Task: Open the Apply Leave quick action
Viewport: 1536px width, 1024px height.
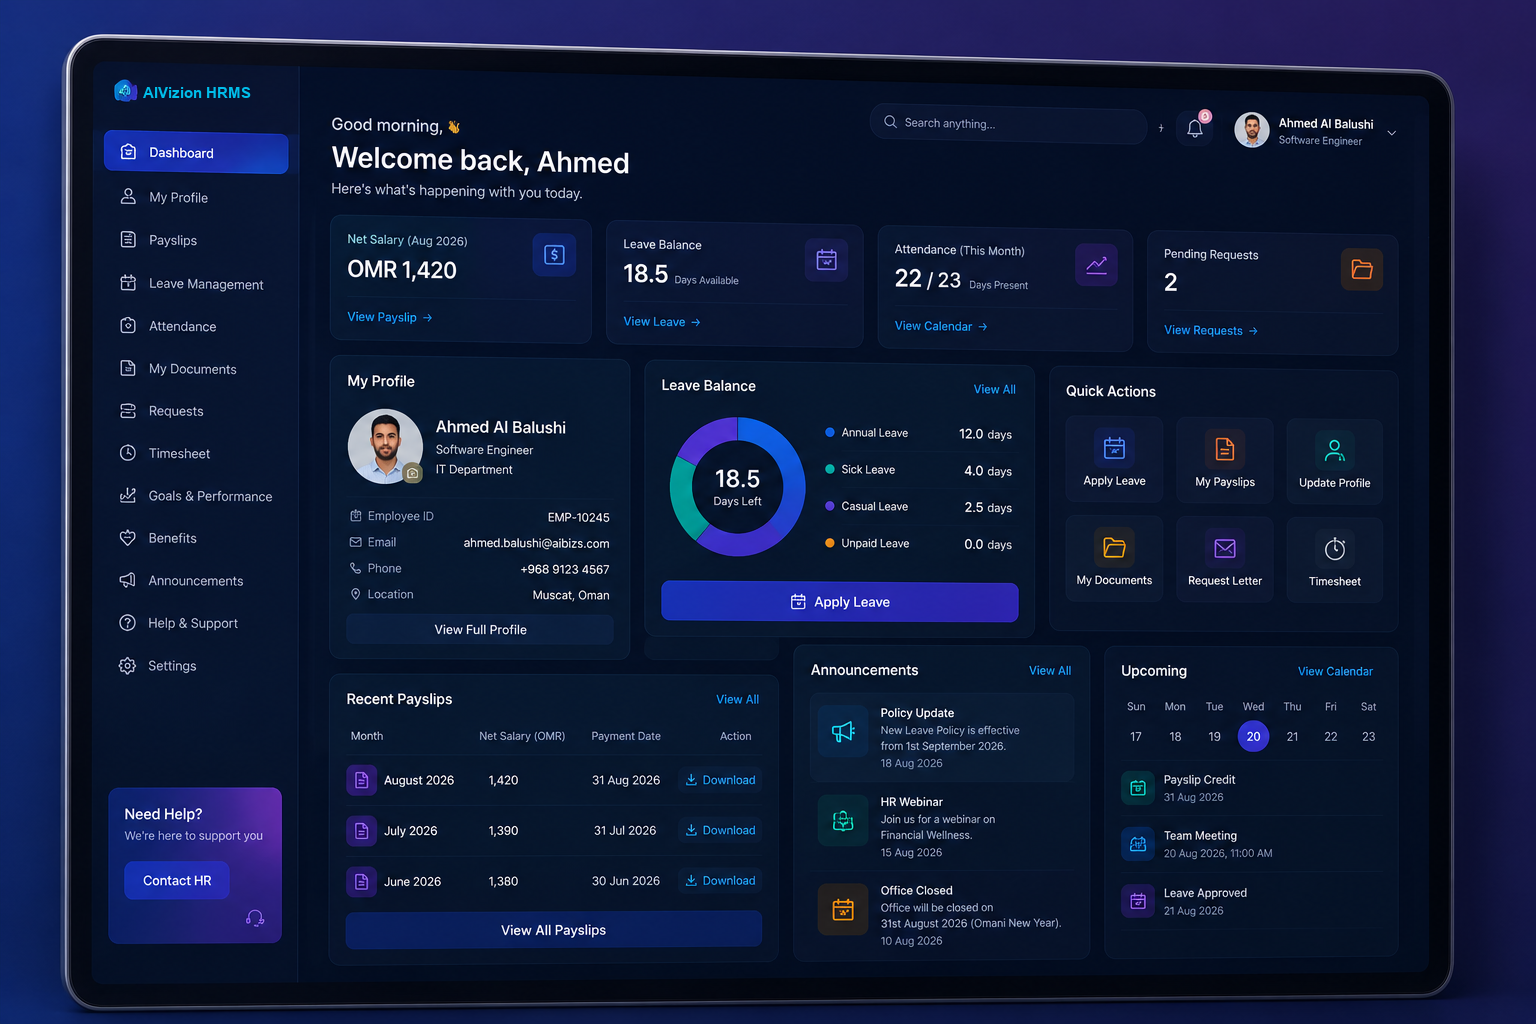Action: (x=1114, y=459)
